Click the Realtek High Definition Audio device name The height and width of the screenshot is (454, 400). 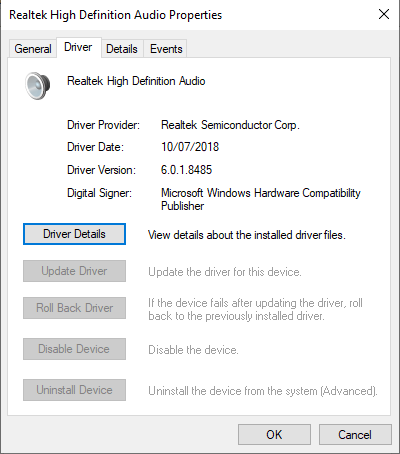pos(136,81)
